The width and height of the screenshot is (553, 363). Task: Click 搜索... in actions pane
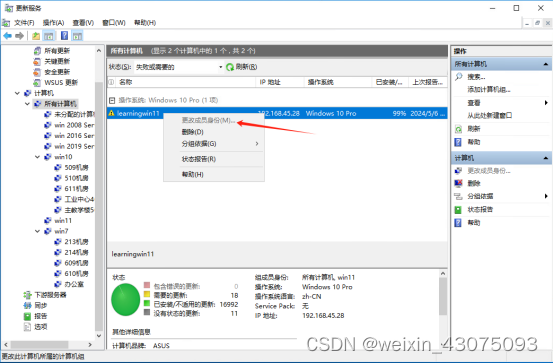[476, 77]
